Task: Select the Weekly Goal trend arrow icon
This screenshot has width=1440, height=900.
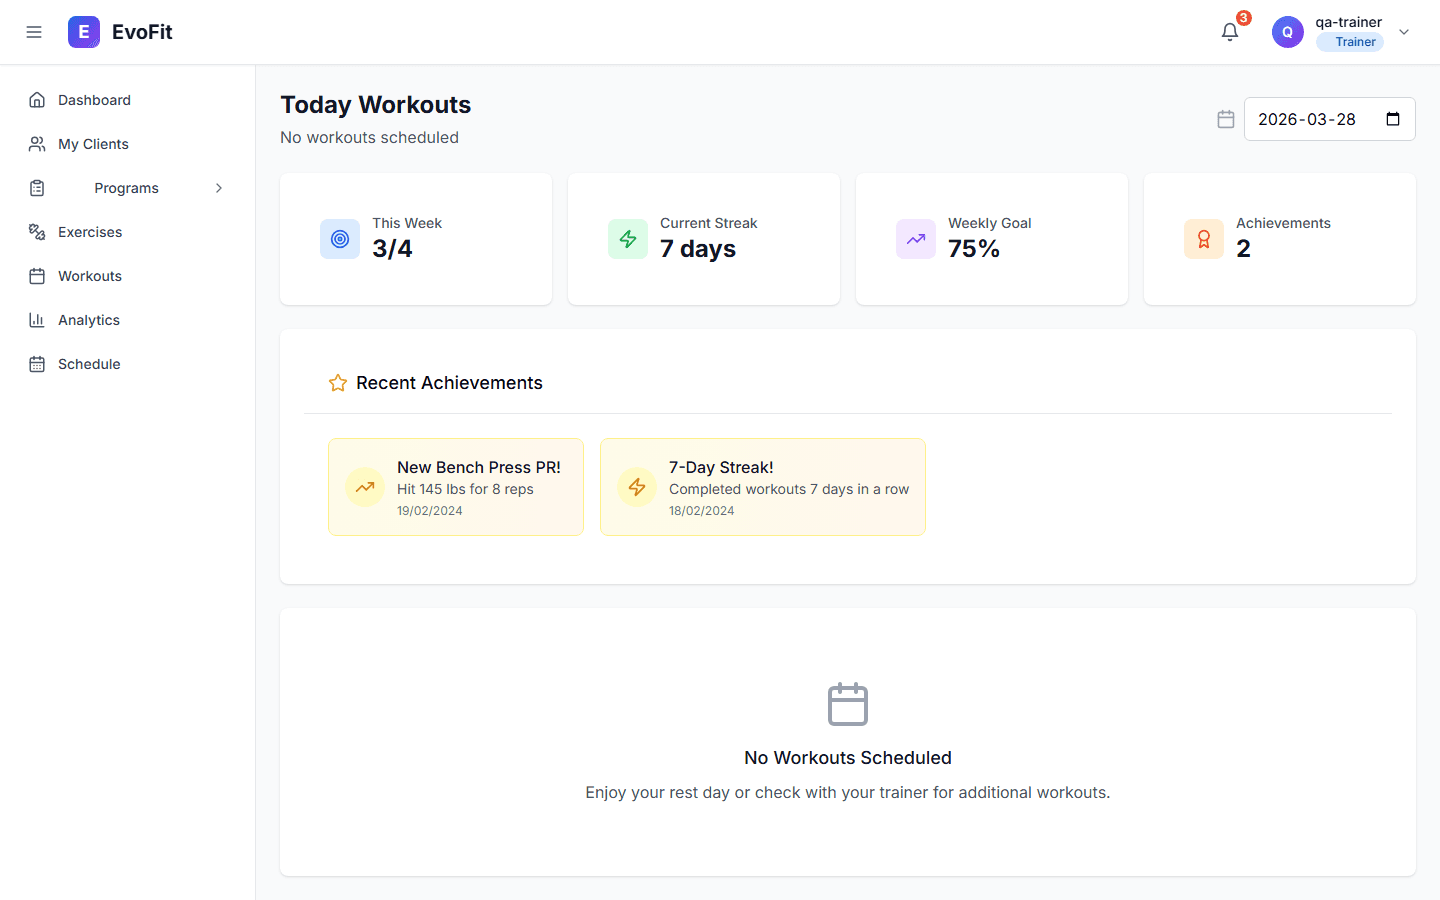Action: click(x=915, y=239)
